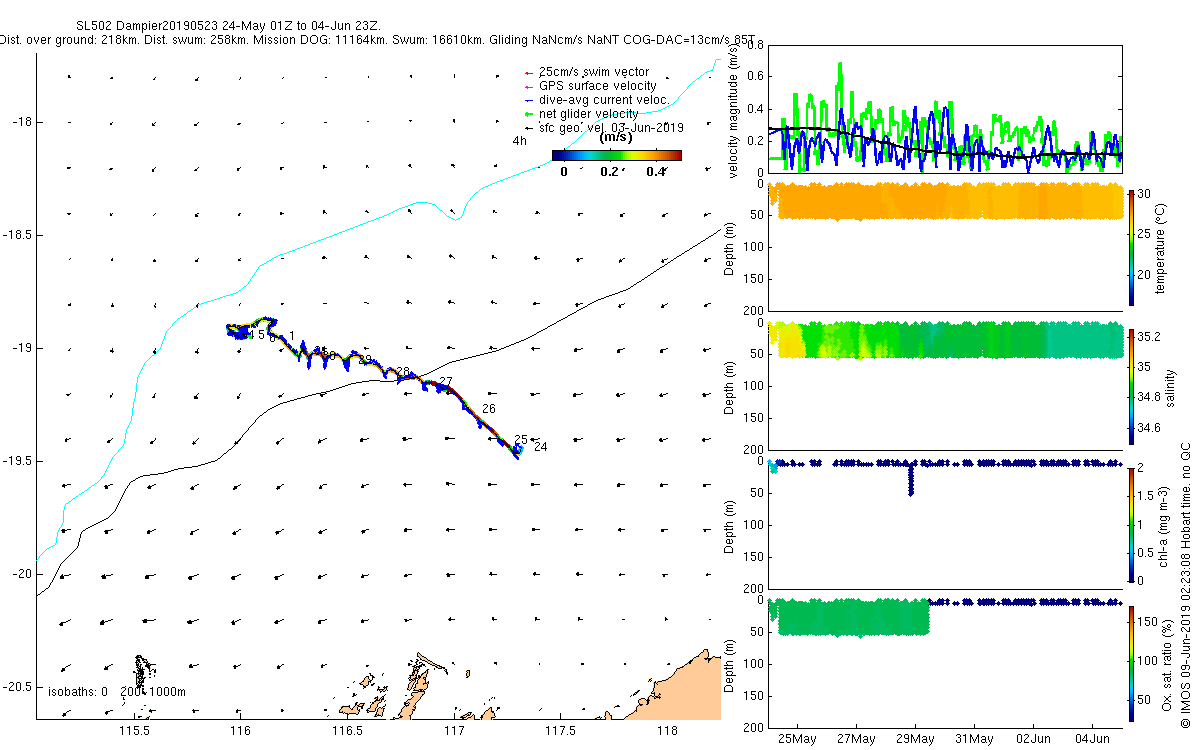Click the temperature (°C) colorbar
This screenshot has width=1200, height=750.
(x=1130, y=247)
